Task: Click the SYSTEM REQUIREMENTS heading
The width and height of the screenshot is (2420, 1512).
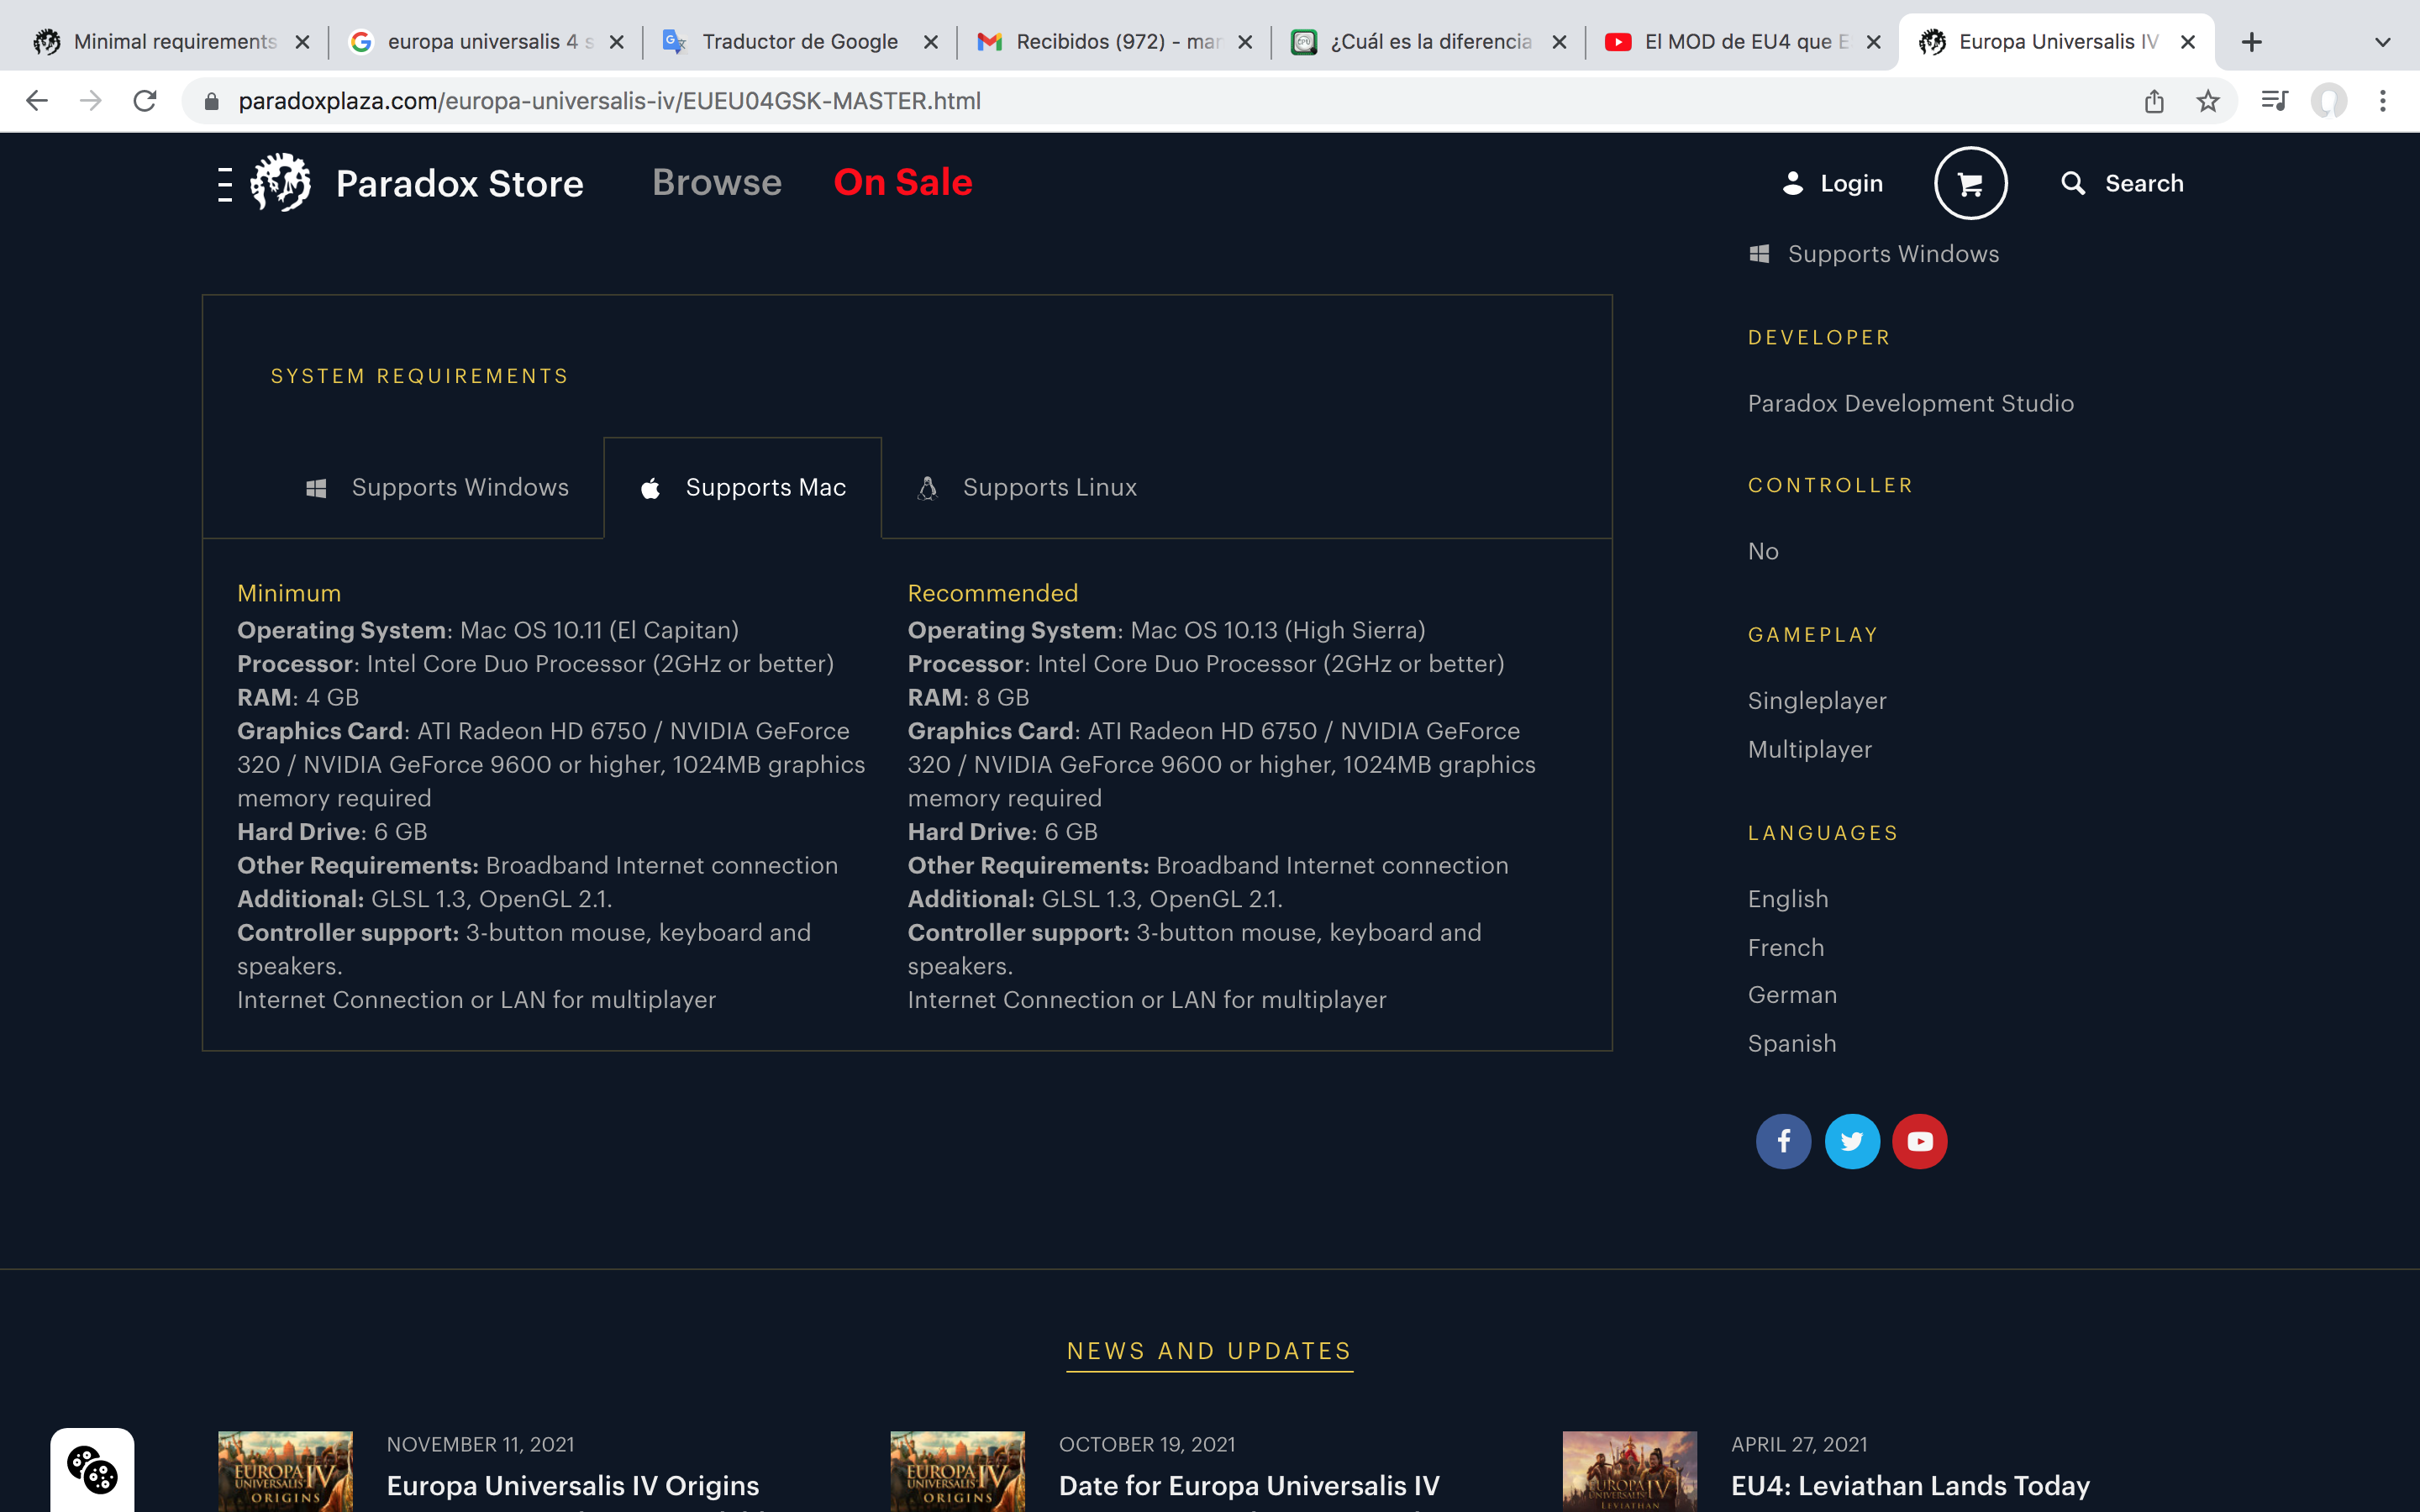Action: click(x=419, y=376)
